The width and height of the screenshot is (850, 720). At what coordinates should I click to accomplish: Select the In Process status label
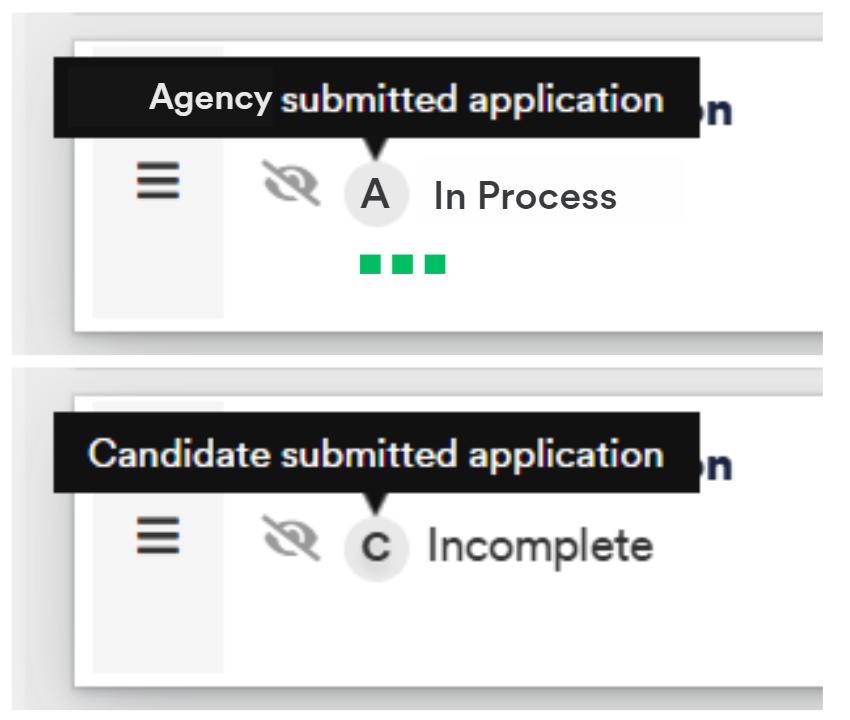[x=525, y=196]
